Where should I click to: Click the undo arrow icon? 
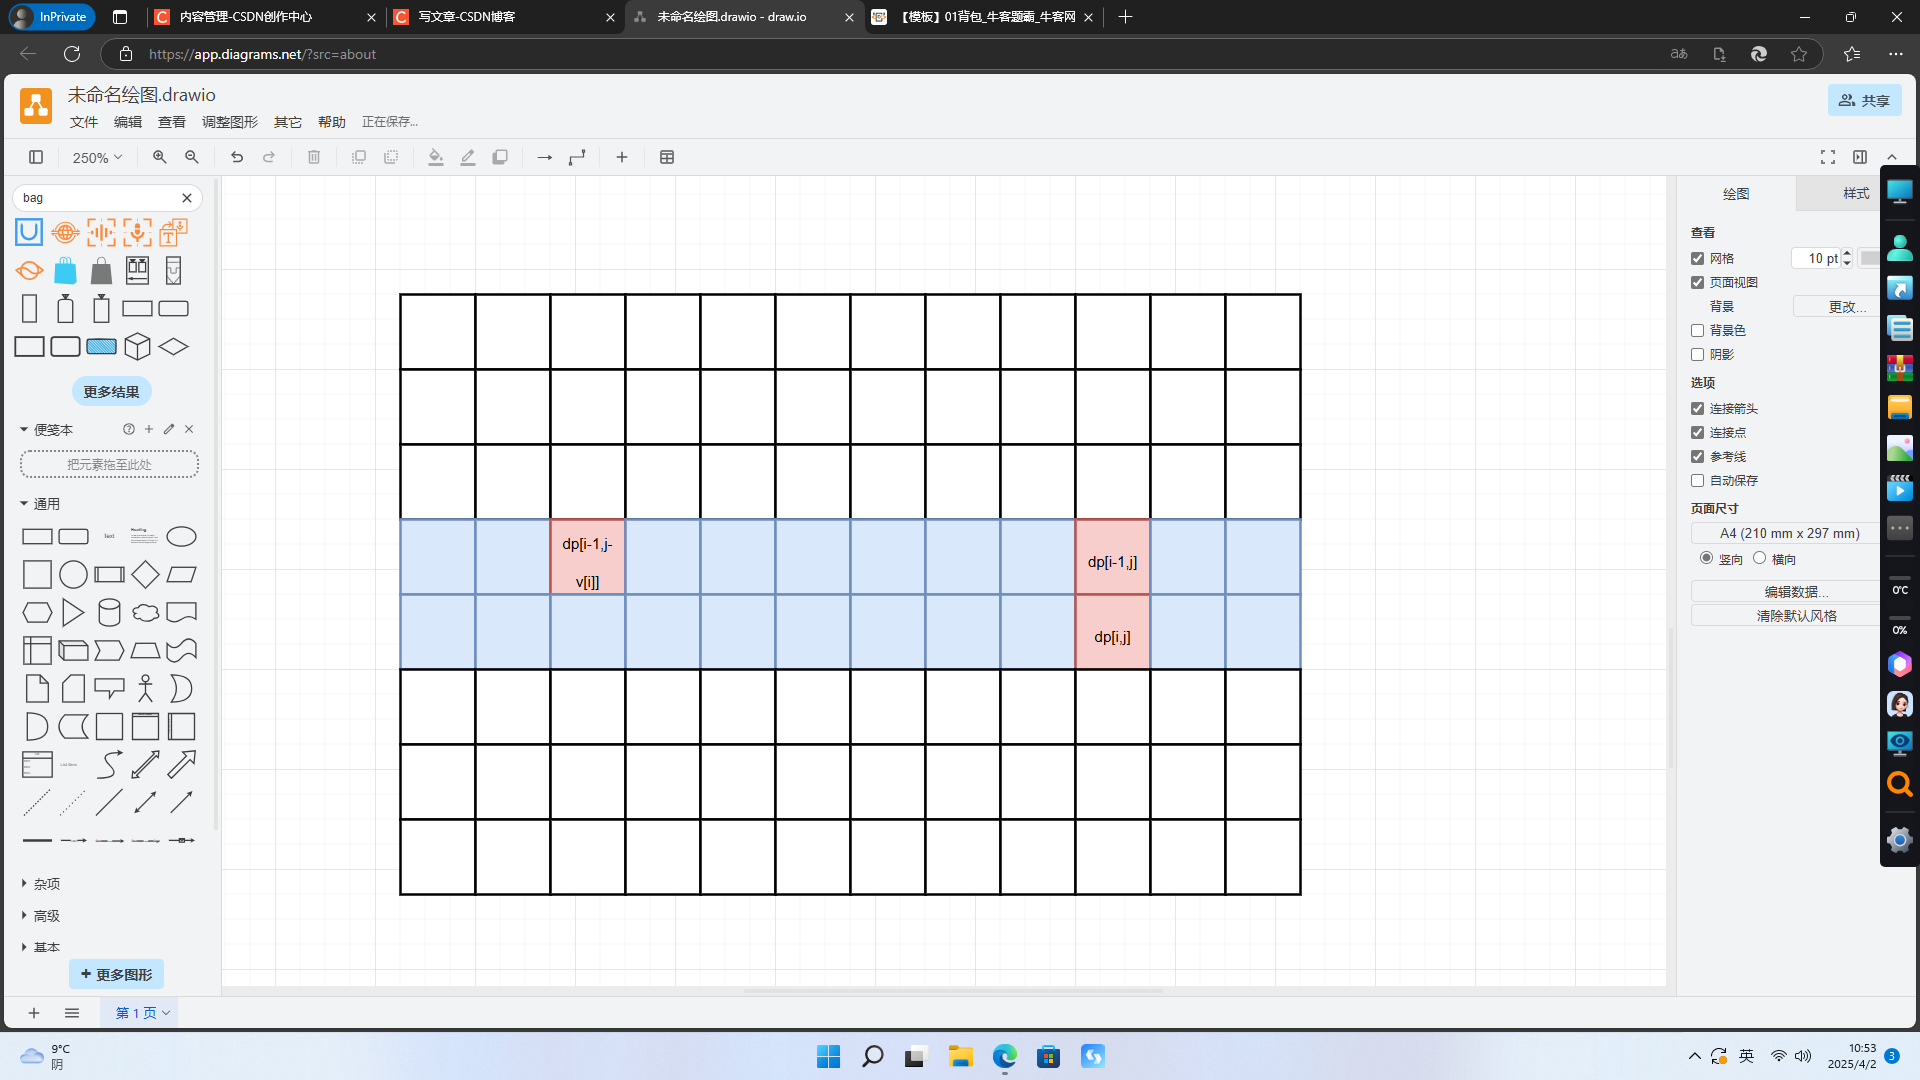coord(237,157)
